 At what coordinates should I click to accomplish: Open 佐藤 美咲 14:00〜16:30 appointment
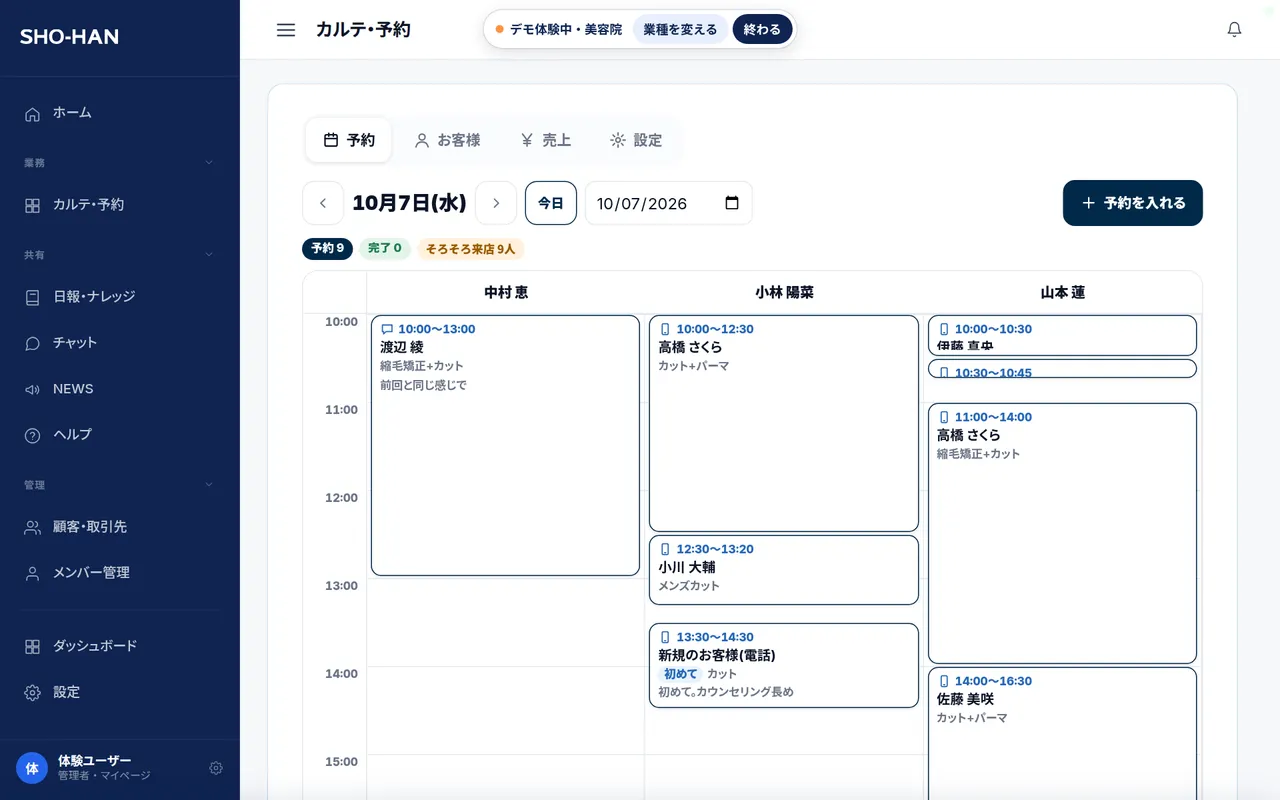coord(1062,734)
